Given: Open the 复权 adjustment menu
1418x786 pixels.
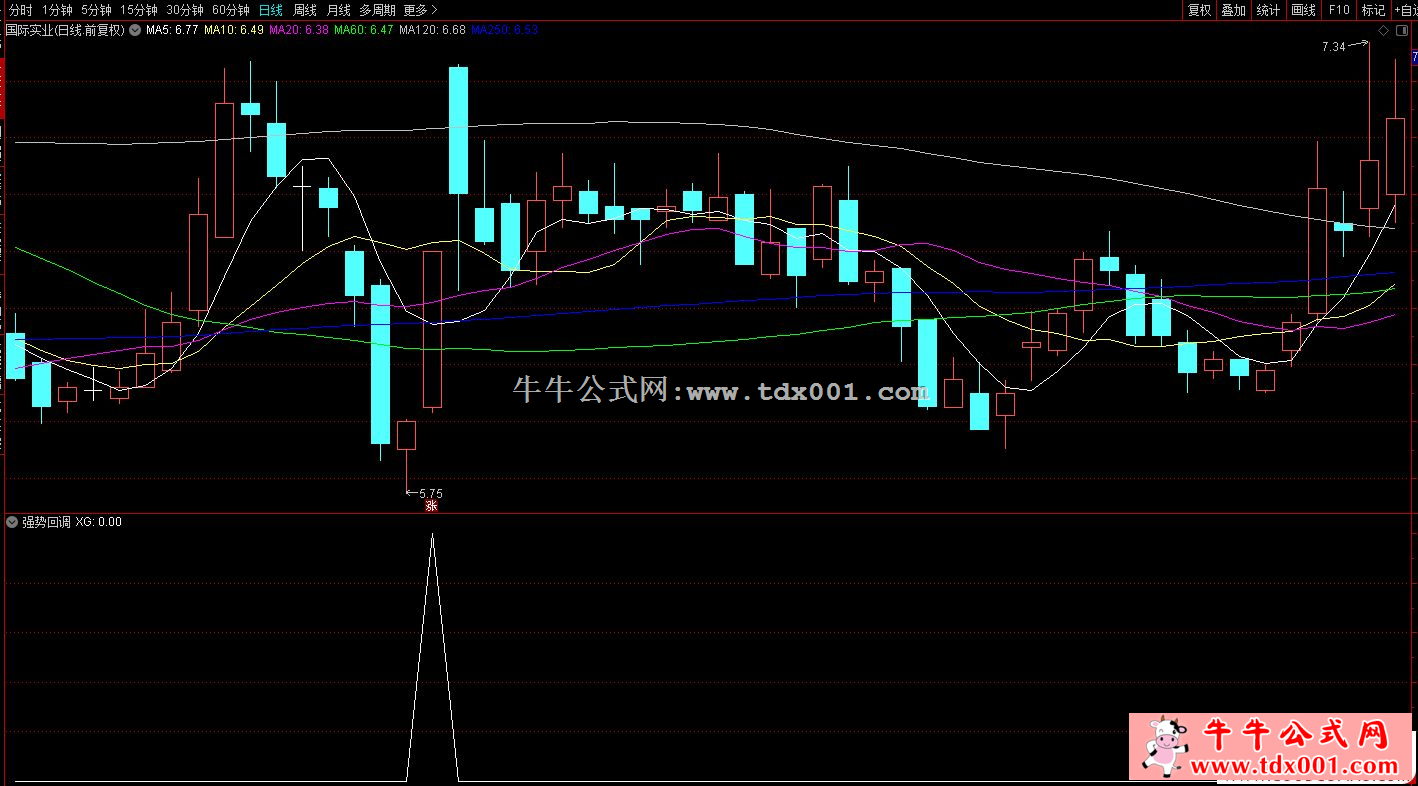Looking at the screenshot, I should point(1199,10).
